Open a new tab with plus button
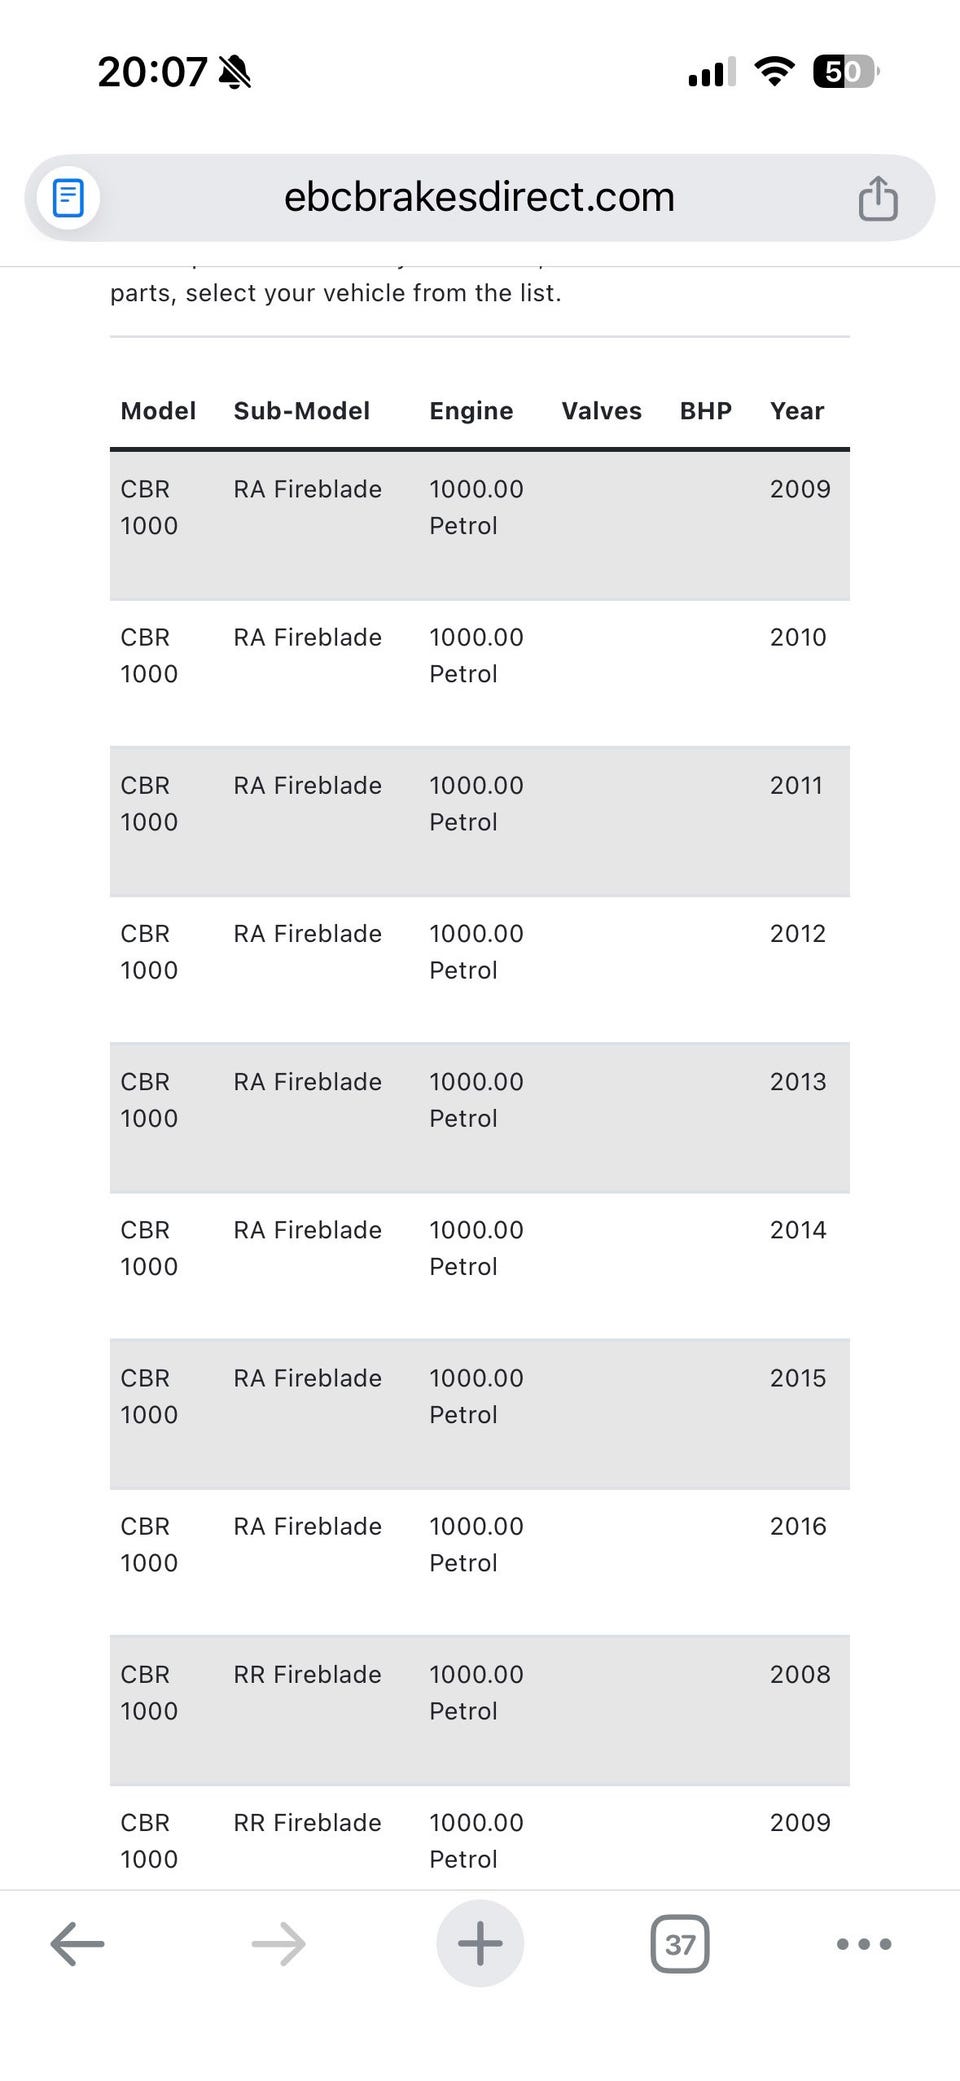Viewport: 960px width, 2081px height. 480,1944
